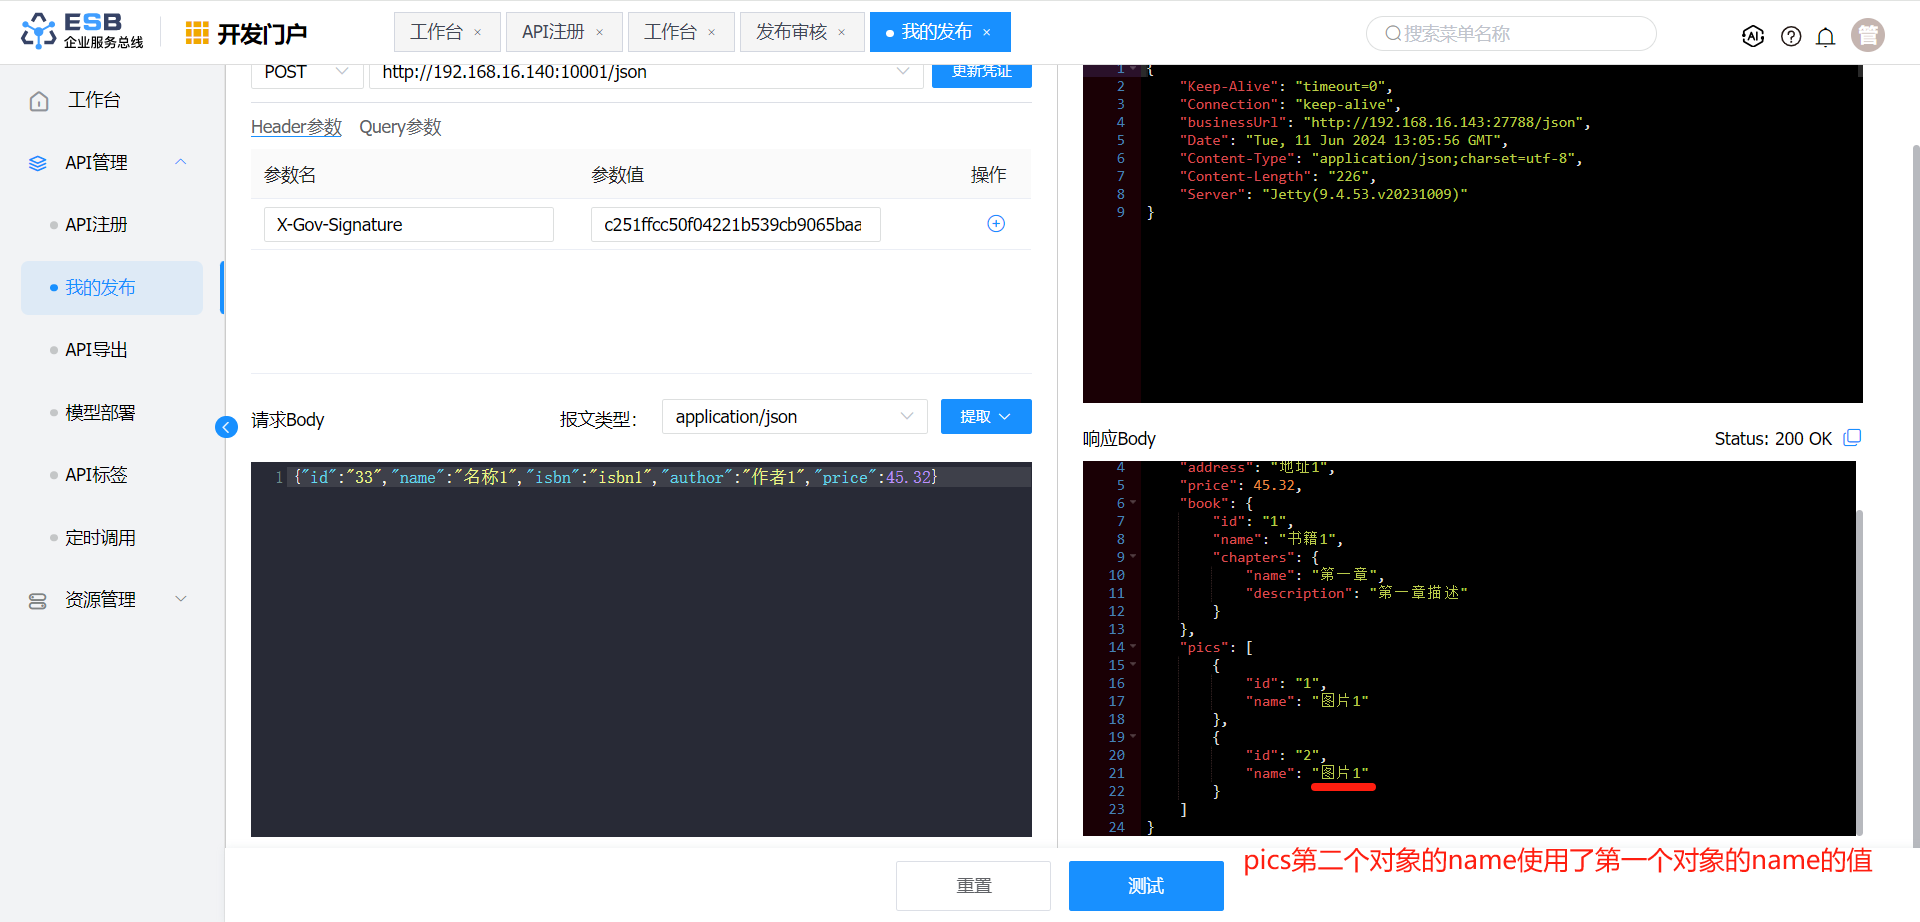
Task: Expand the 资源管理 menu group
Action: [181, 599]
